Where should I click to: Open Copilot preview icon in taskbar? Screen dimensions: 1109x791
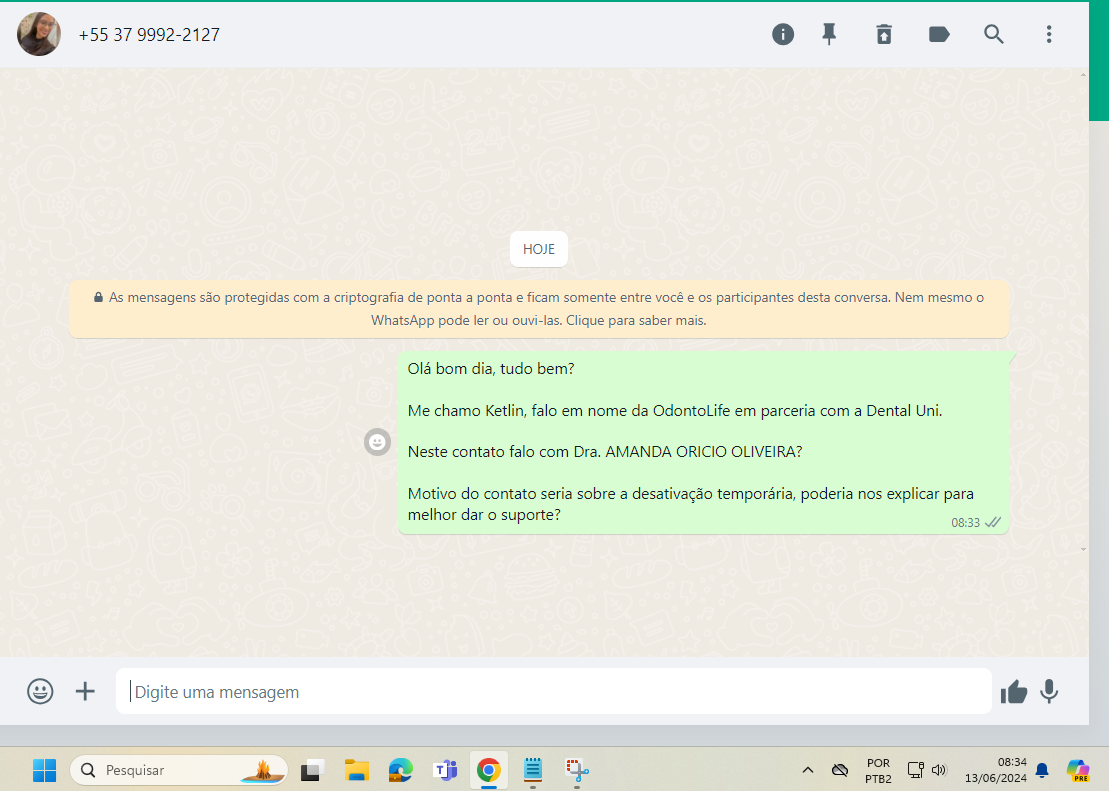[1078, 770]
